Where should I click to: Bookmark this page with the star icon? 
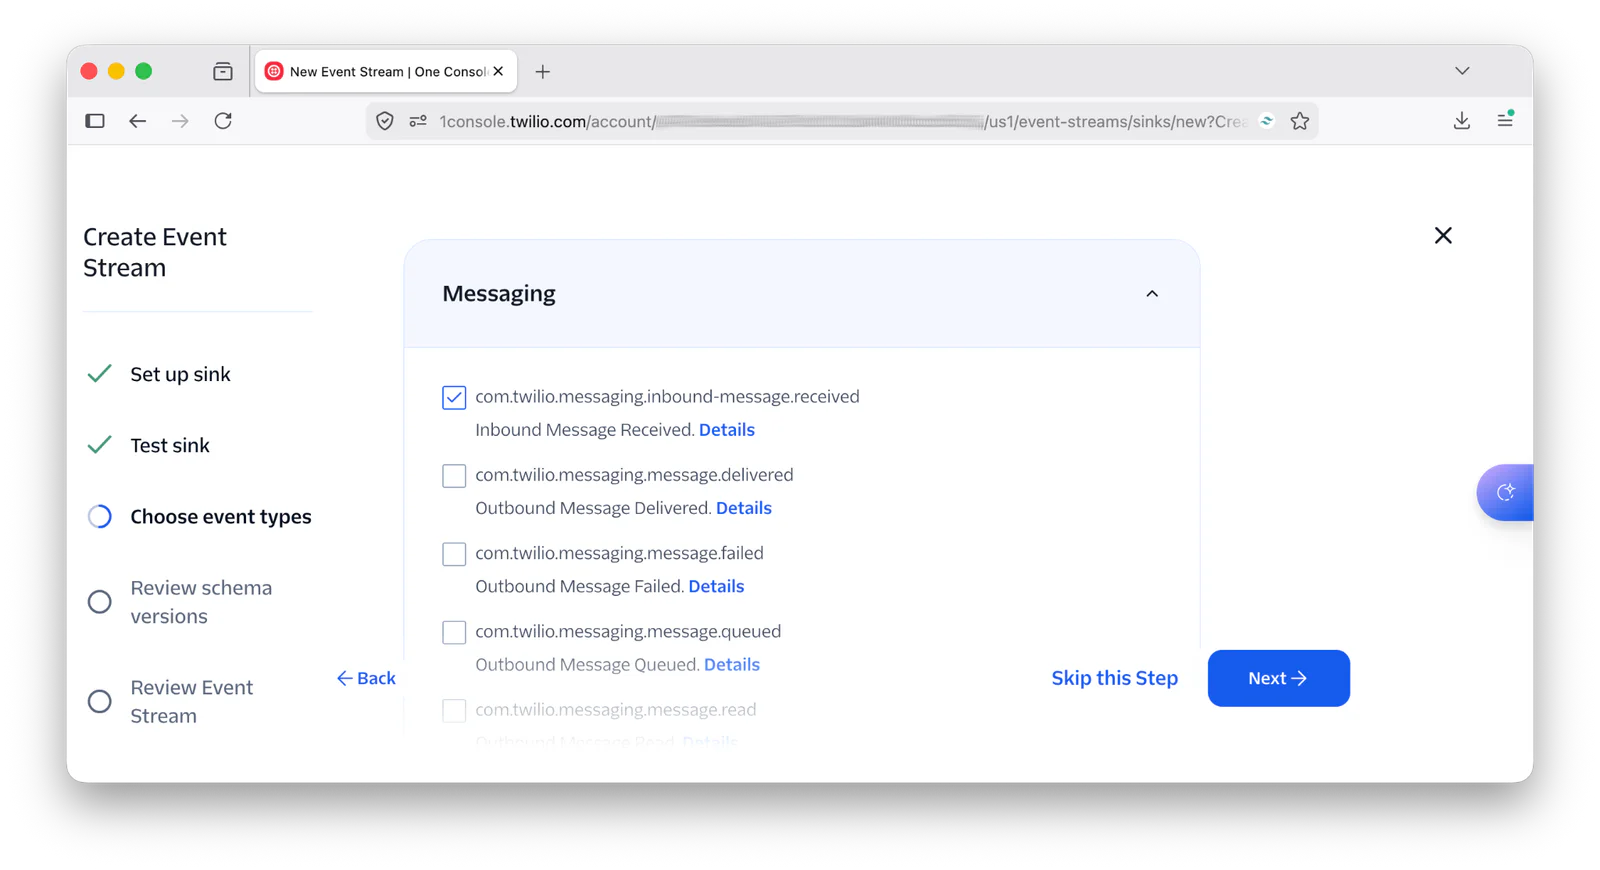[1300, 121]
